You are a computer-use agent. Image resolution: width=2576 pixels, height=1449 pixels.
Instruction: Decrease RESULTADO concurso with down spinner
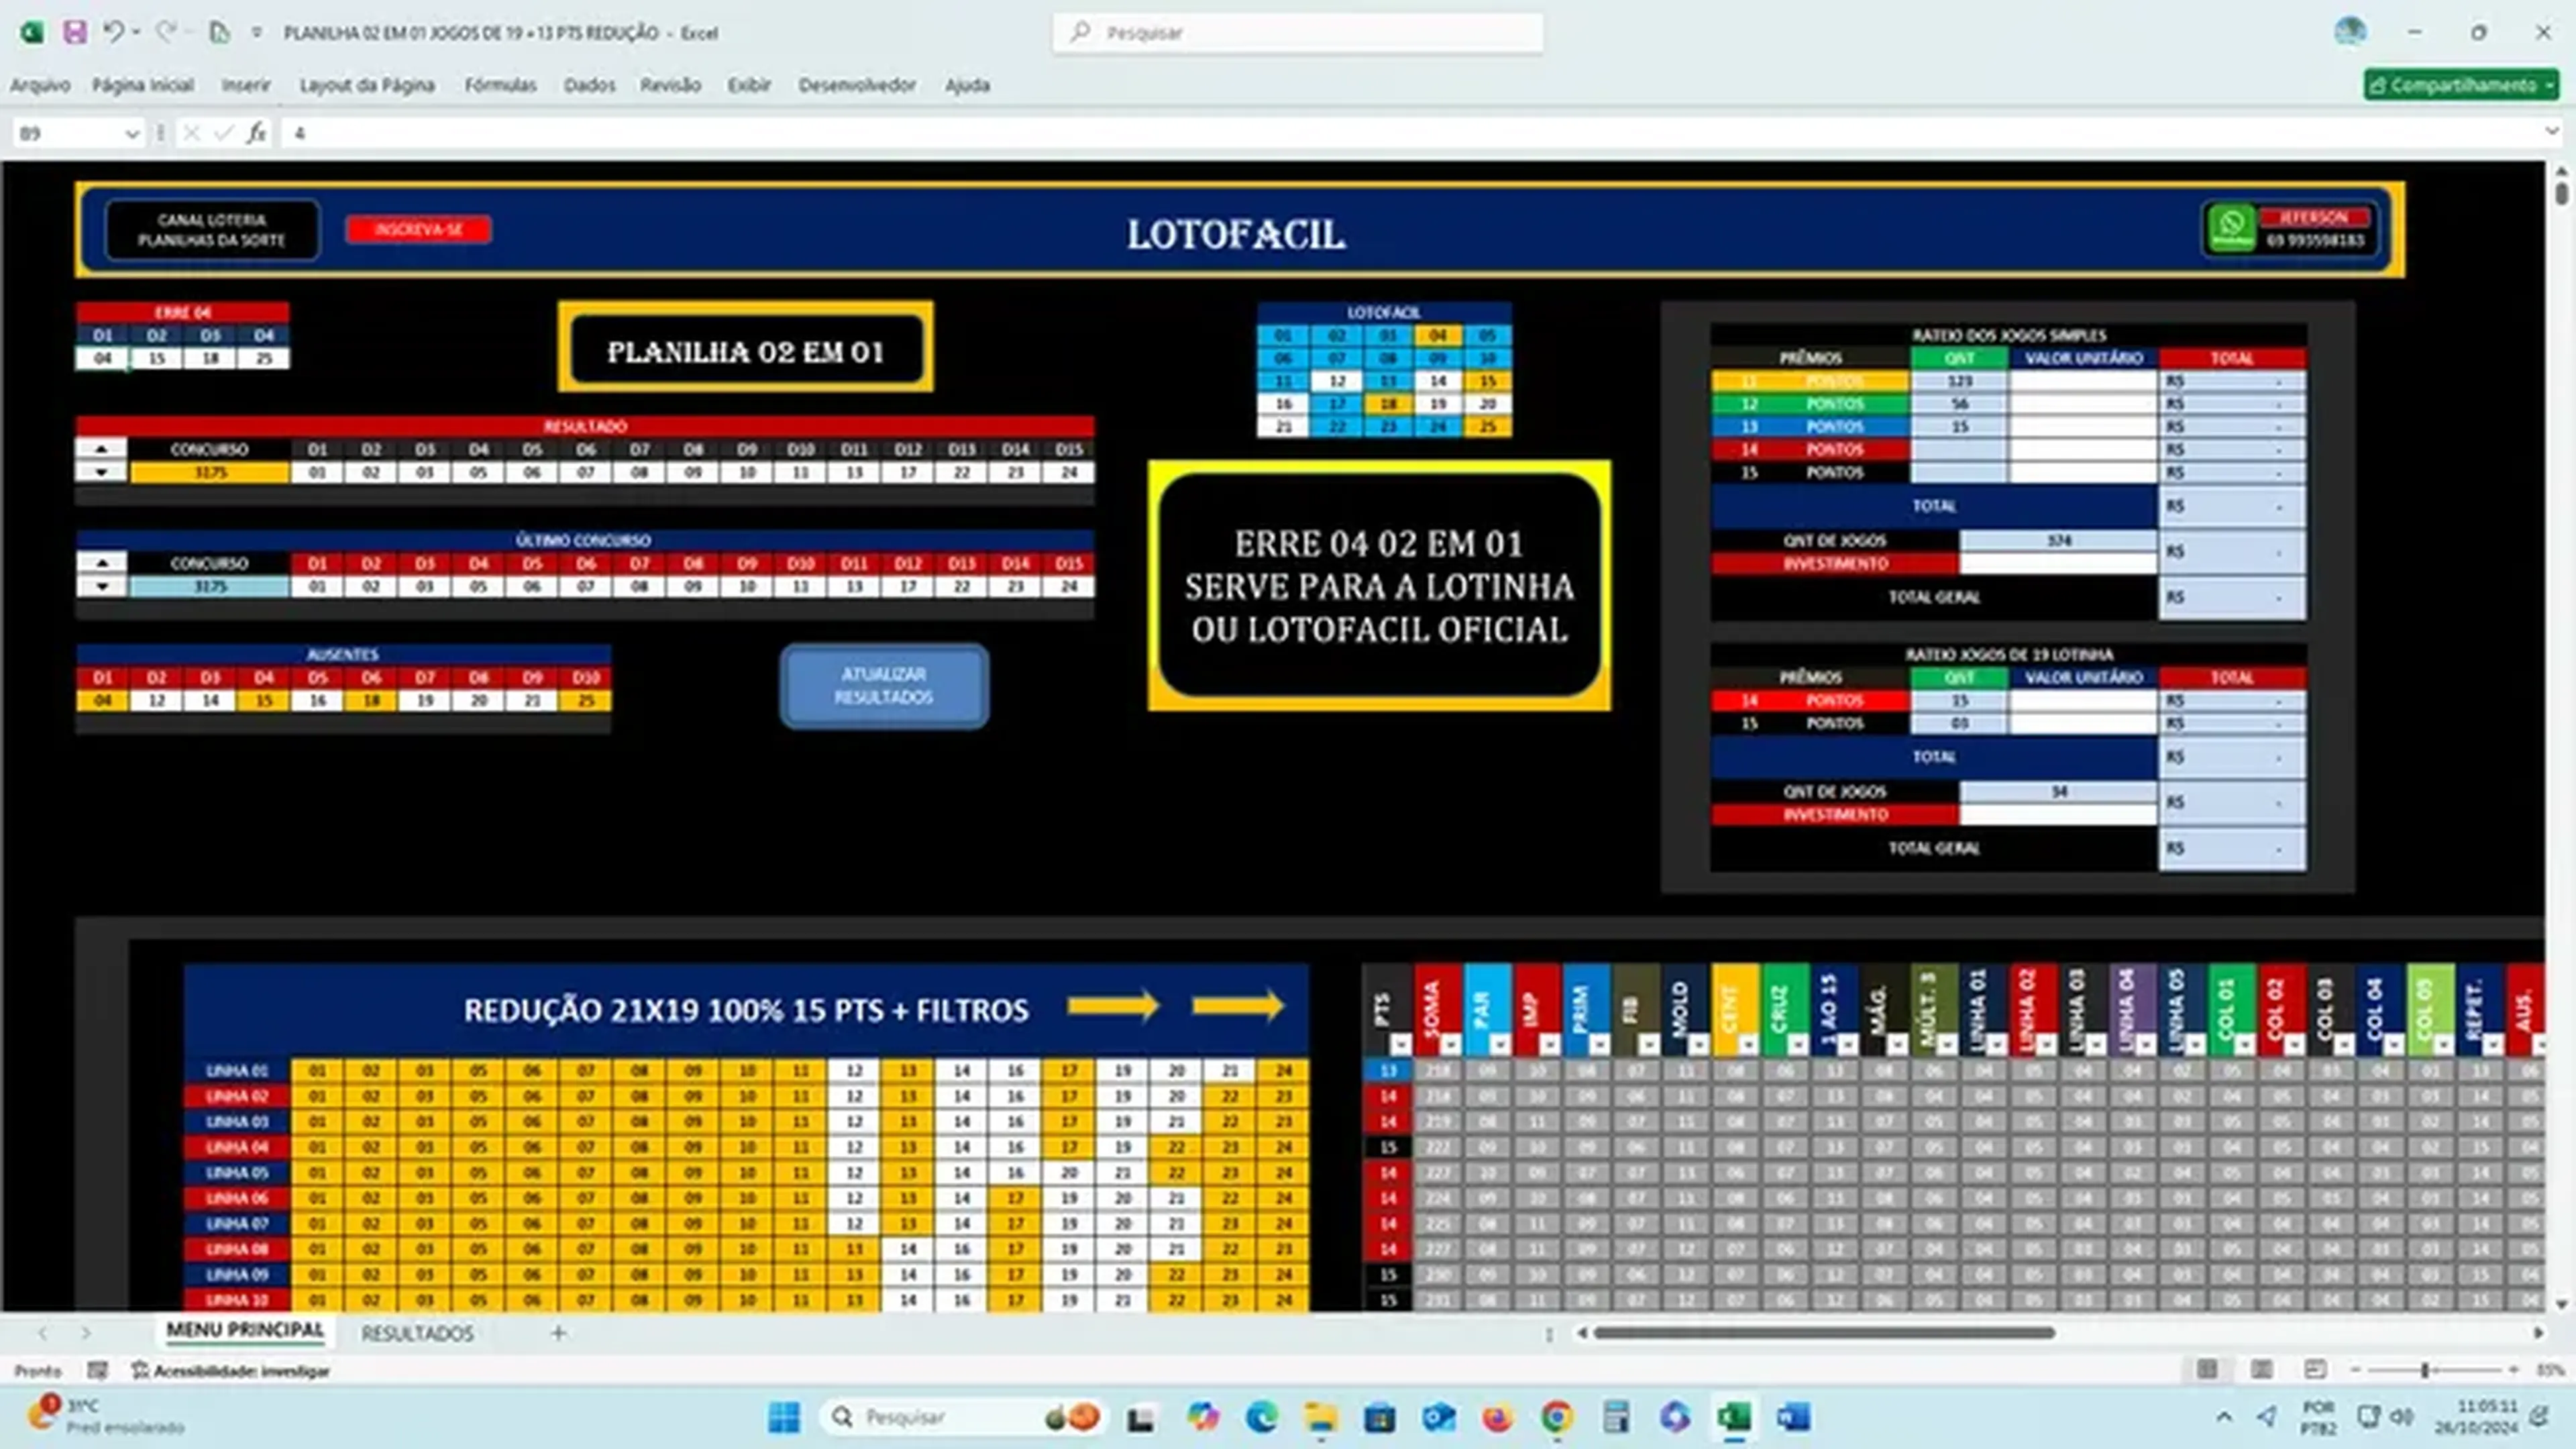point(101,472)
